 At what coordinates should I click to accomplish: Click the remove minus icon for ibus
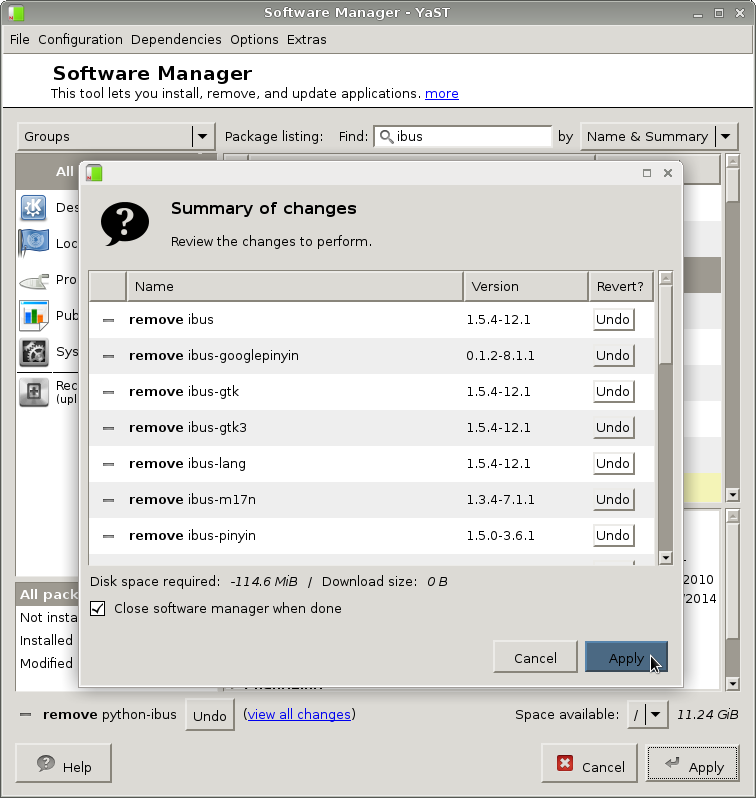point(108,320)
